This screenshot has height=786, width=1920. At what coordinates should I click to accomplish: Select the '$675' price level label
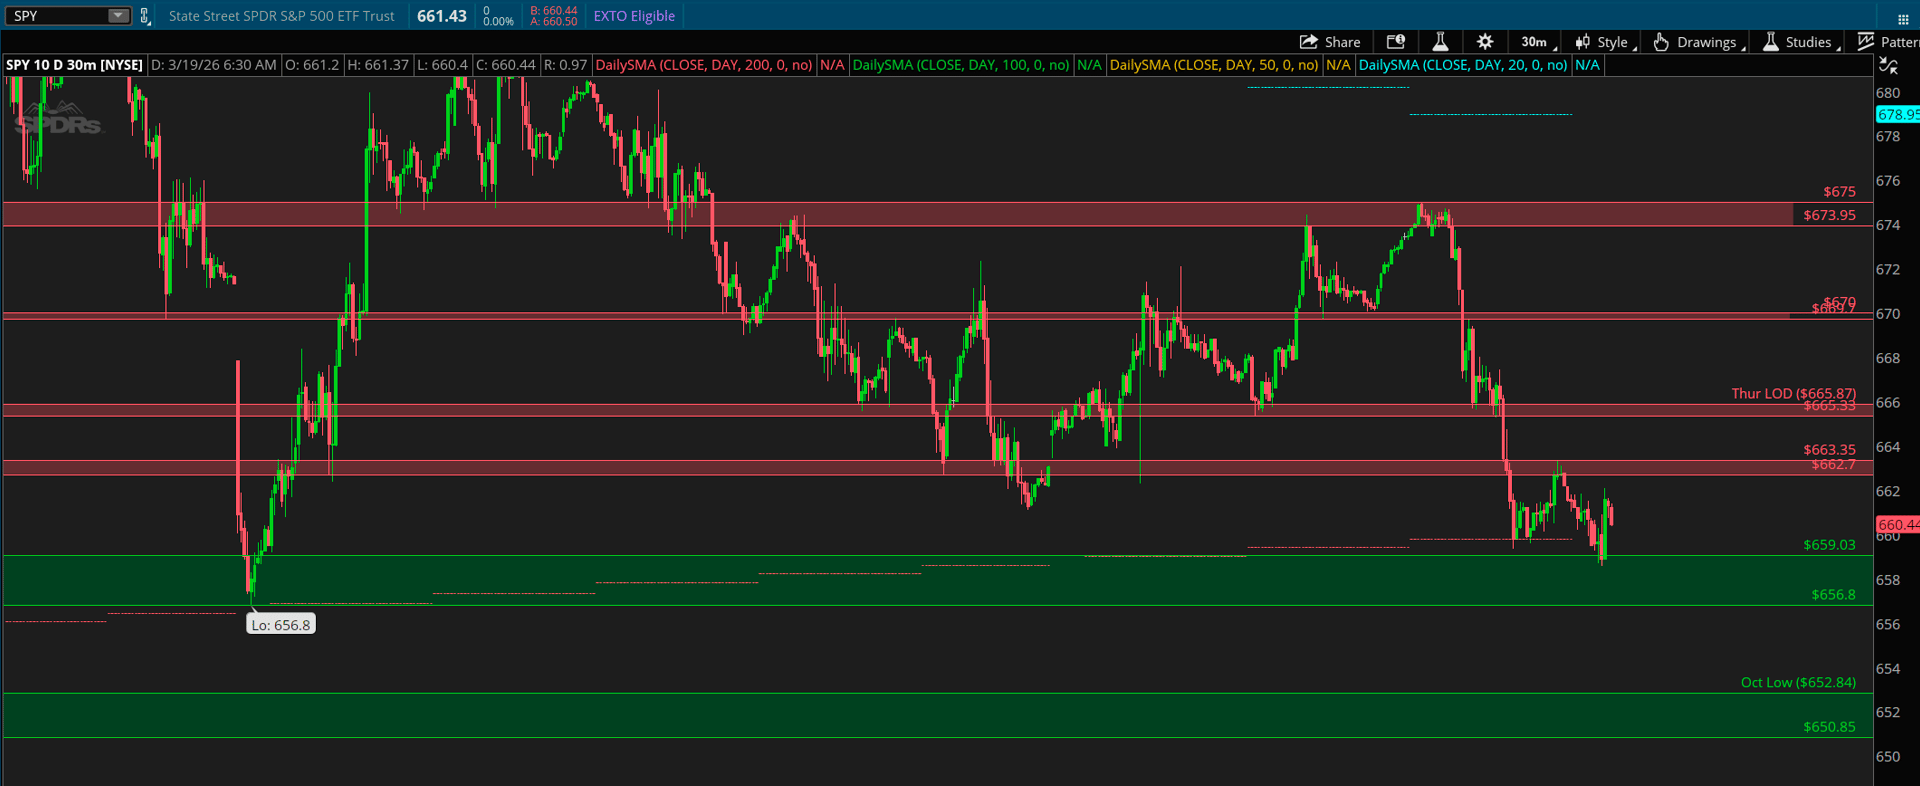pyautogui.click(x=1839, y=192)
